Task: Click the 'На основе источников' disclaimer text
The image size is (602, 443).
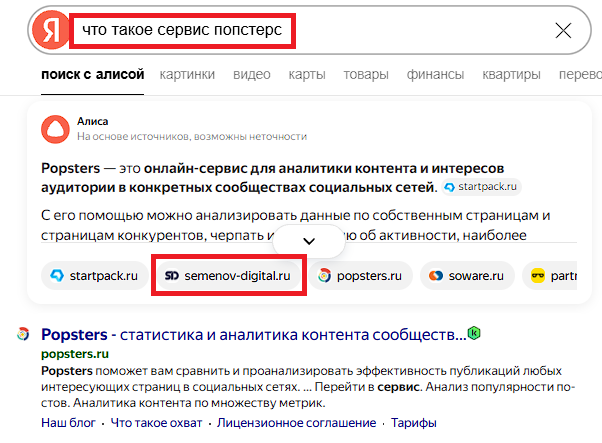Action: (192, 137)
